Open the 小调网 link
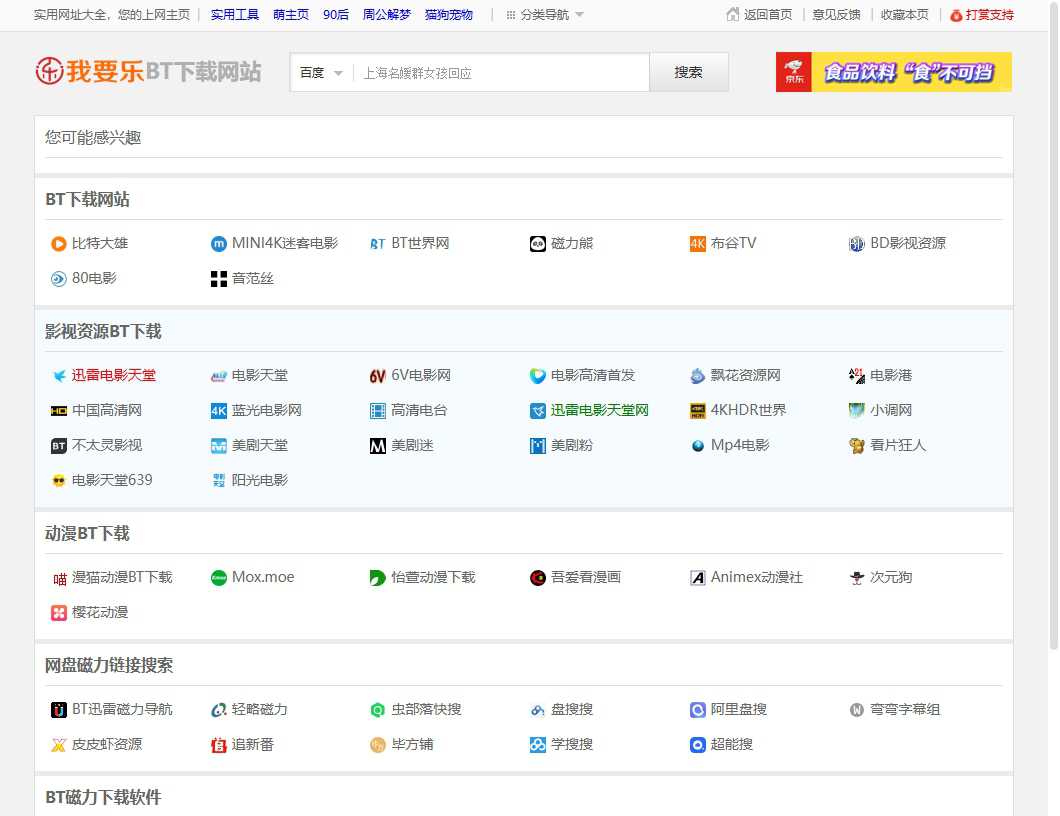The image size is (1060, 816). [891, 410]
